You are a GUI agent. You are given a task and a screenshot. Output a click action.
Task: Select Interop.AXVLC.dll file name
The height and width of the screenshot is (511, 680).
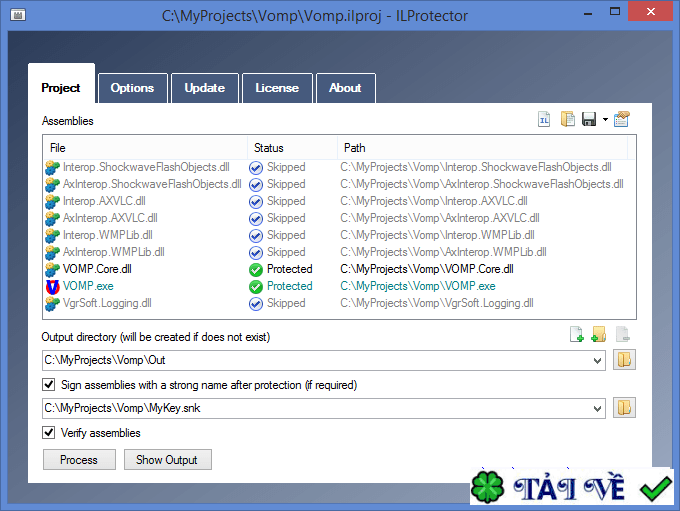tap(104, 201)
